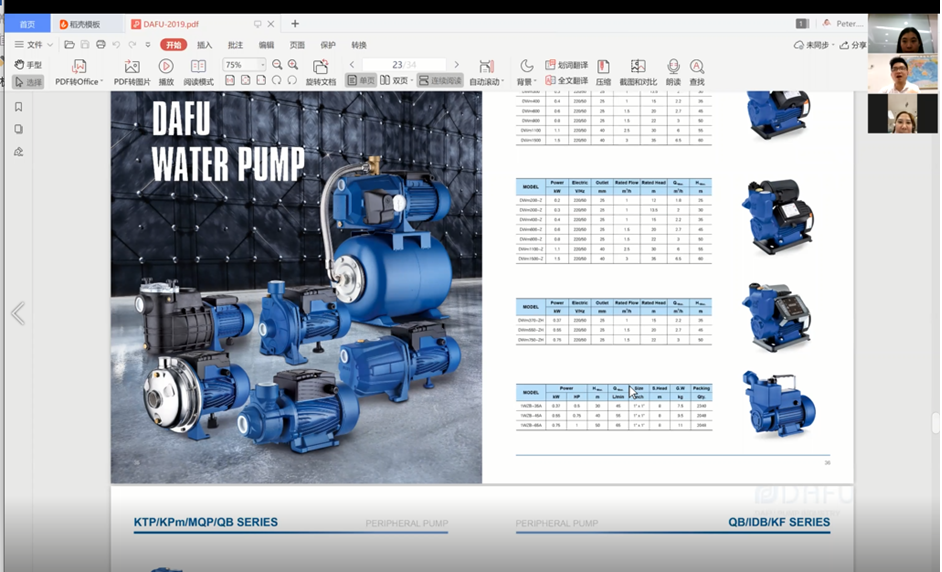Image resolution: width=942 pixels, height=572 pixels.
Task: Open the 保护 protect tab
Action: pos(328,45)
